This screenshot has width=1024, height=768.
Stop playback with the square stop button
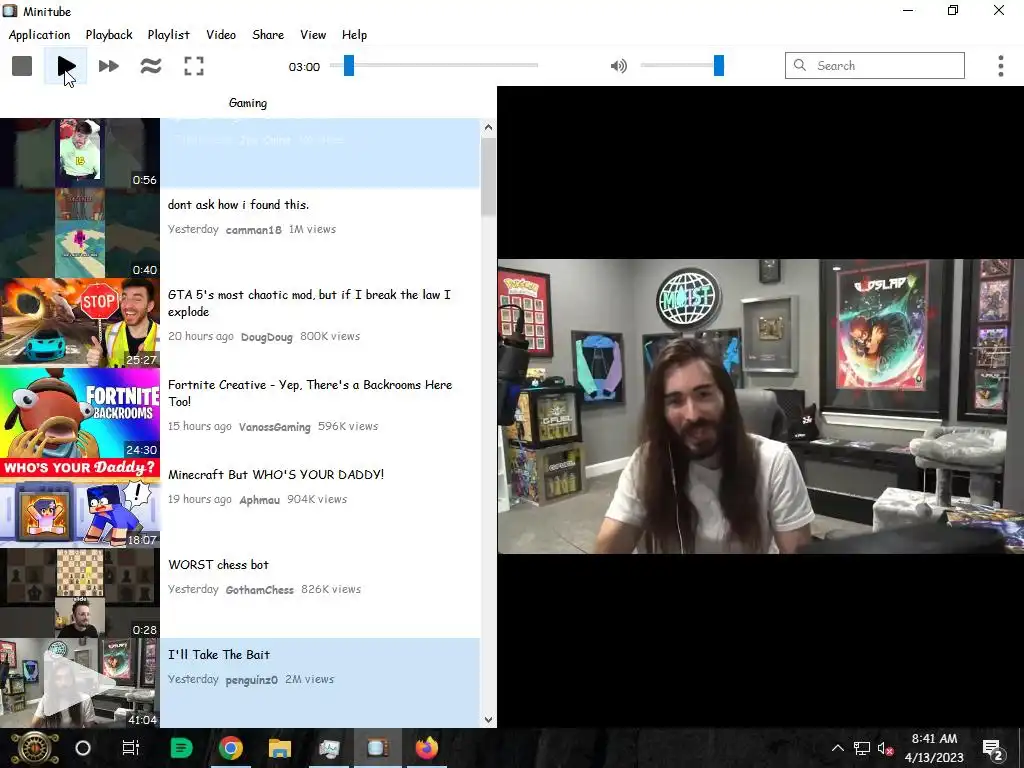(22, 66)
